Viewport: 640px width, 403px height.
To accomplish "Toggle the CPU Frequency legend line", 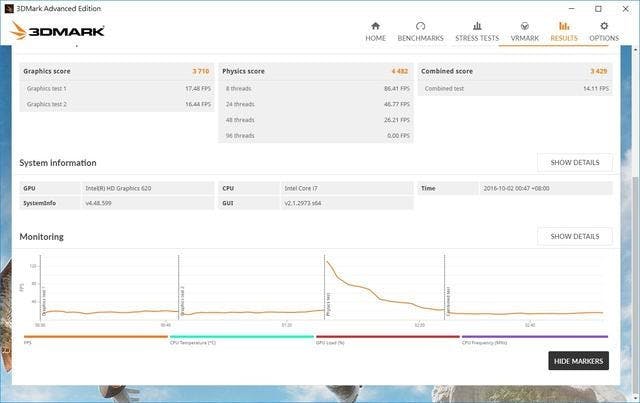I will click(x=533, y=338).
